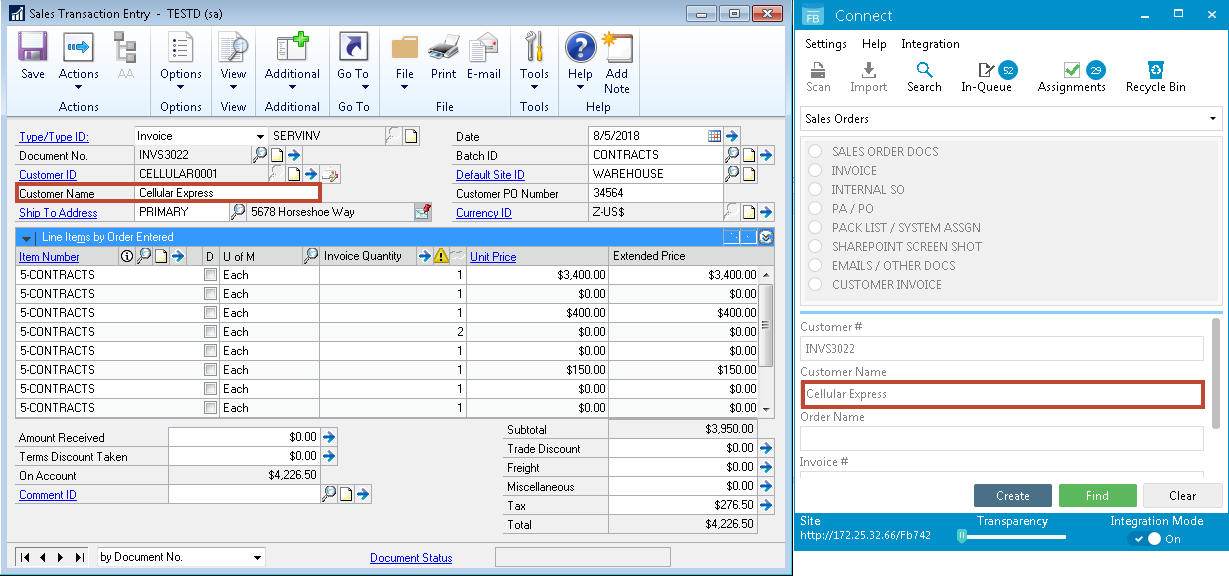Screen dimensions: 1229x576
Task: Click the Create button in Connect
Action: [x=1013, y=496]
